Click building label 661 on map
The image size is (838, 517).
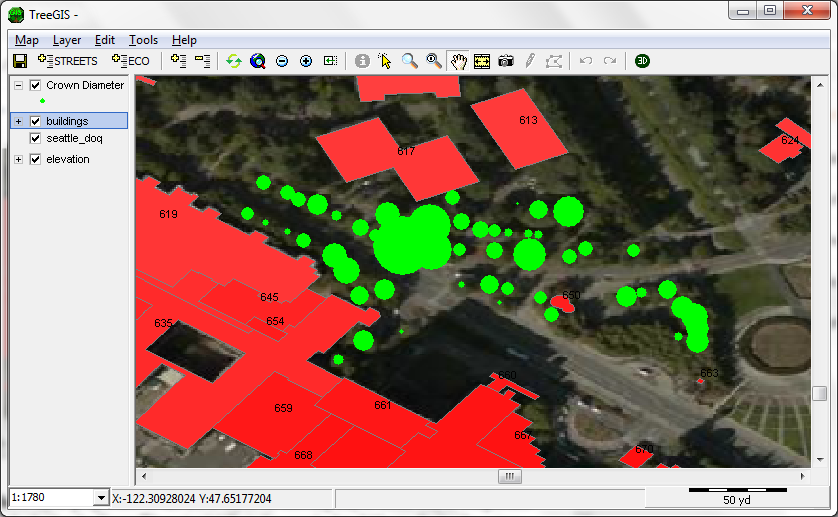tap(383, 405)
